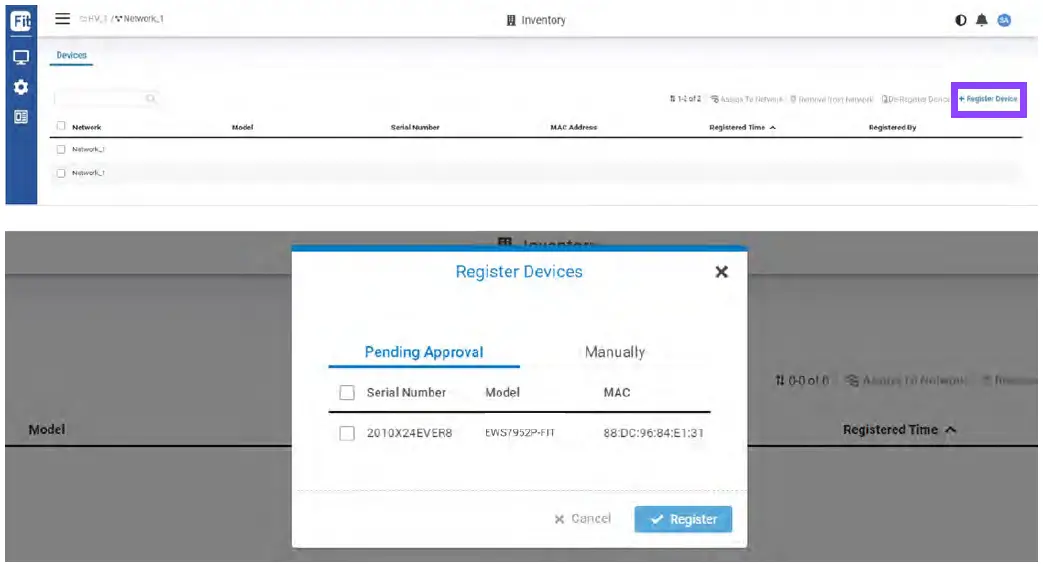Switch to the Devices tab
1043x566 pixels.
pyautogui.click(x=71, y=55)
